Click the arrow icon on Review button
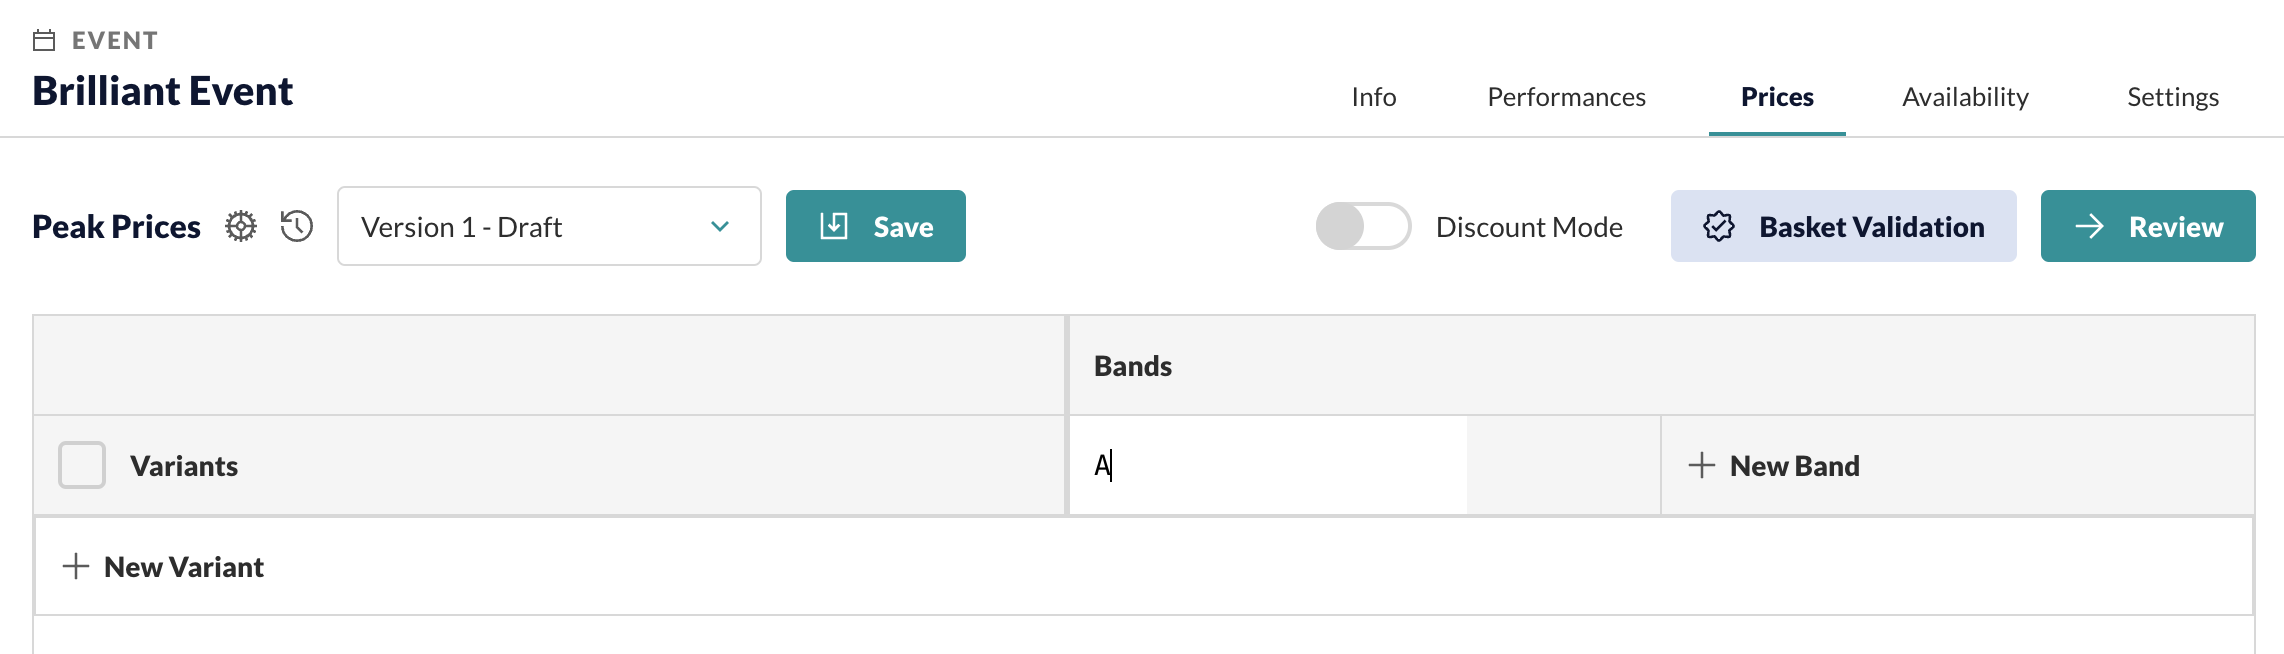2284x654 pixels. [x=2089, y=226]
